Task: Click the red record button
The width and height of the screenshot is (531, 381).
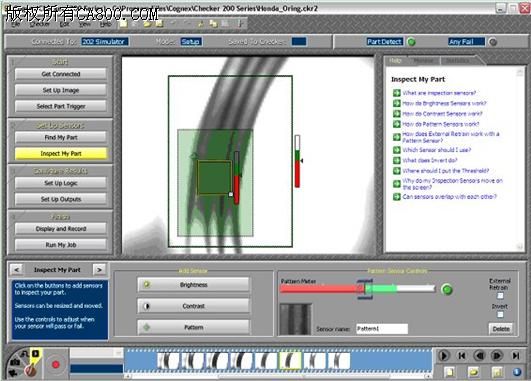Action: click(56, 364)
